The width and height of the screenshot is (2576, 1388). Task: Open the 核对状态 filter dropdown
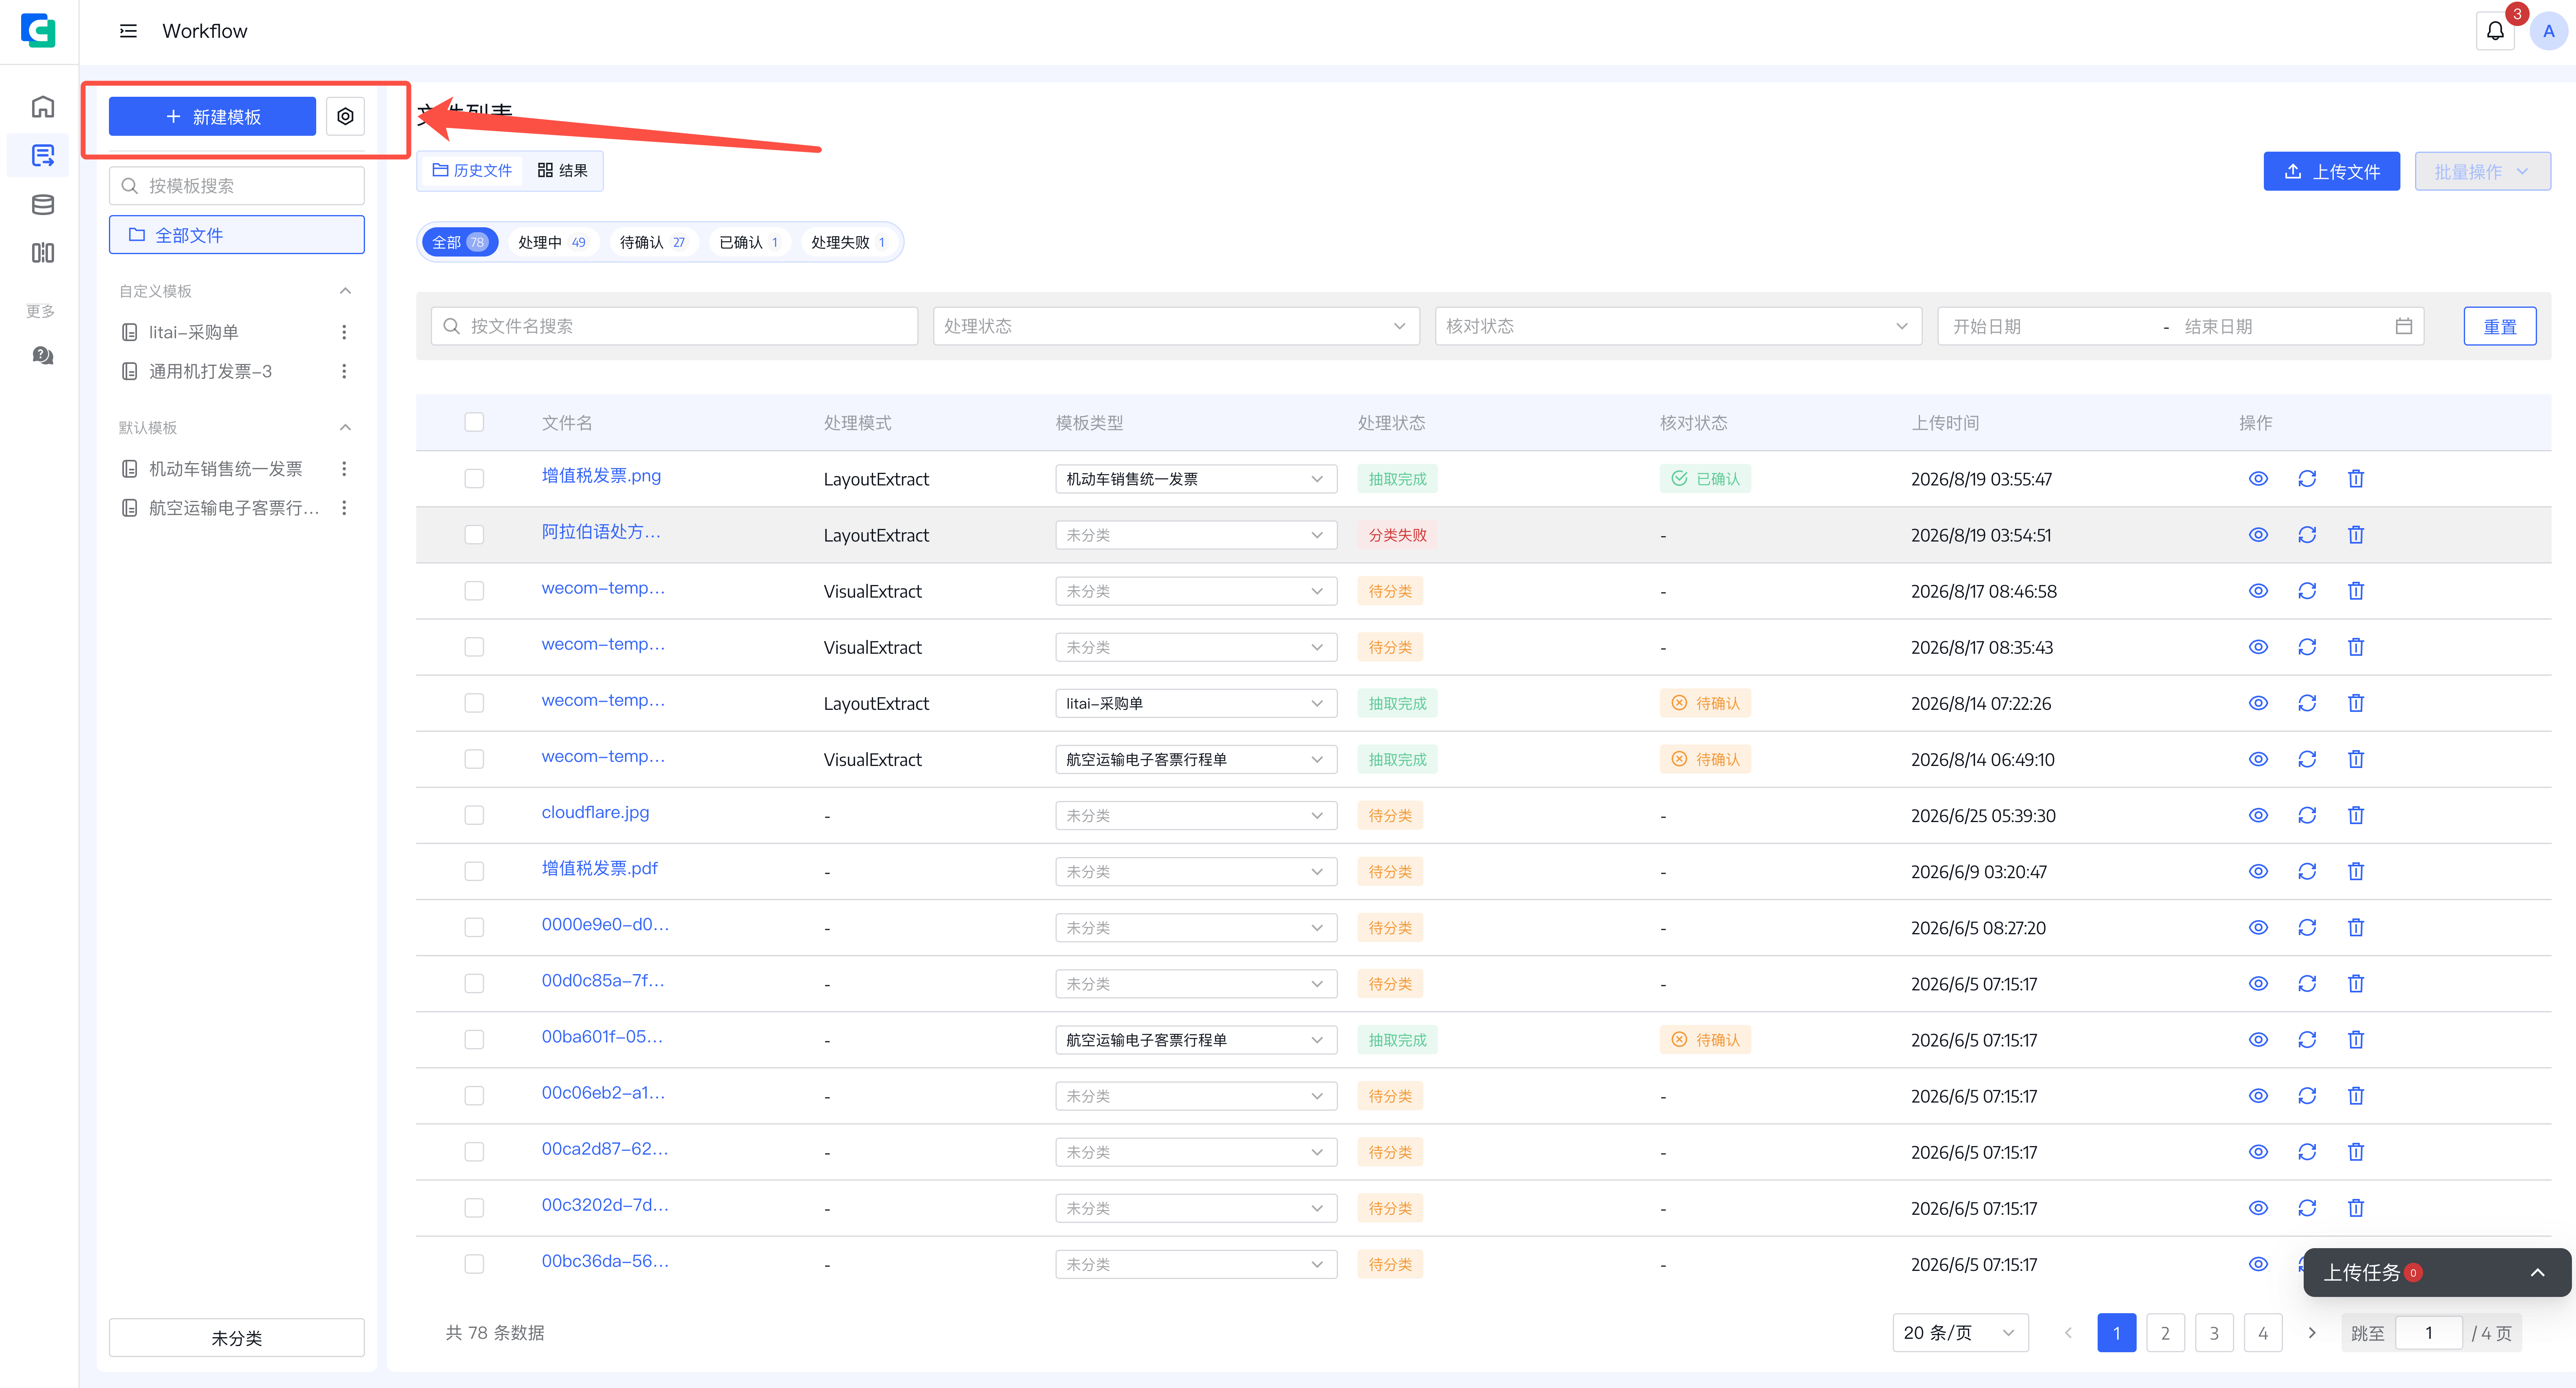pyautogui.click(x=1678, y=326)
